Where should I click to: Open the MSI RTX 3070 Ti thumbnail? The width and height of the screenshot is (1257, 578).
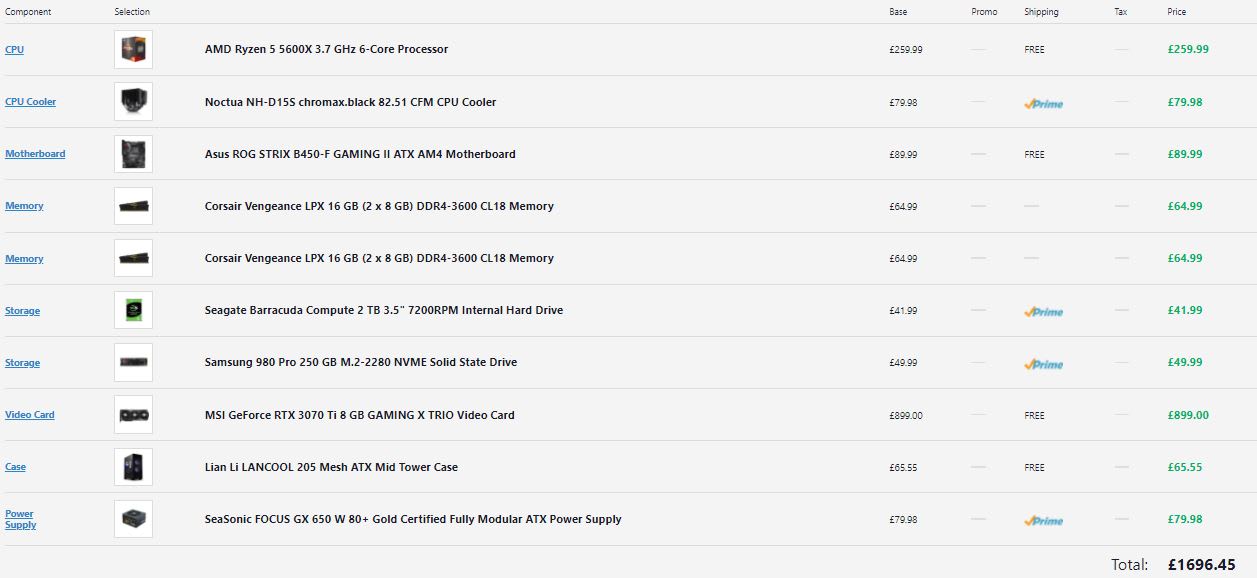pyautogui.click(x=133, y=415)
